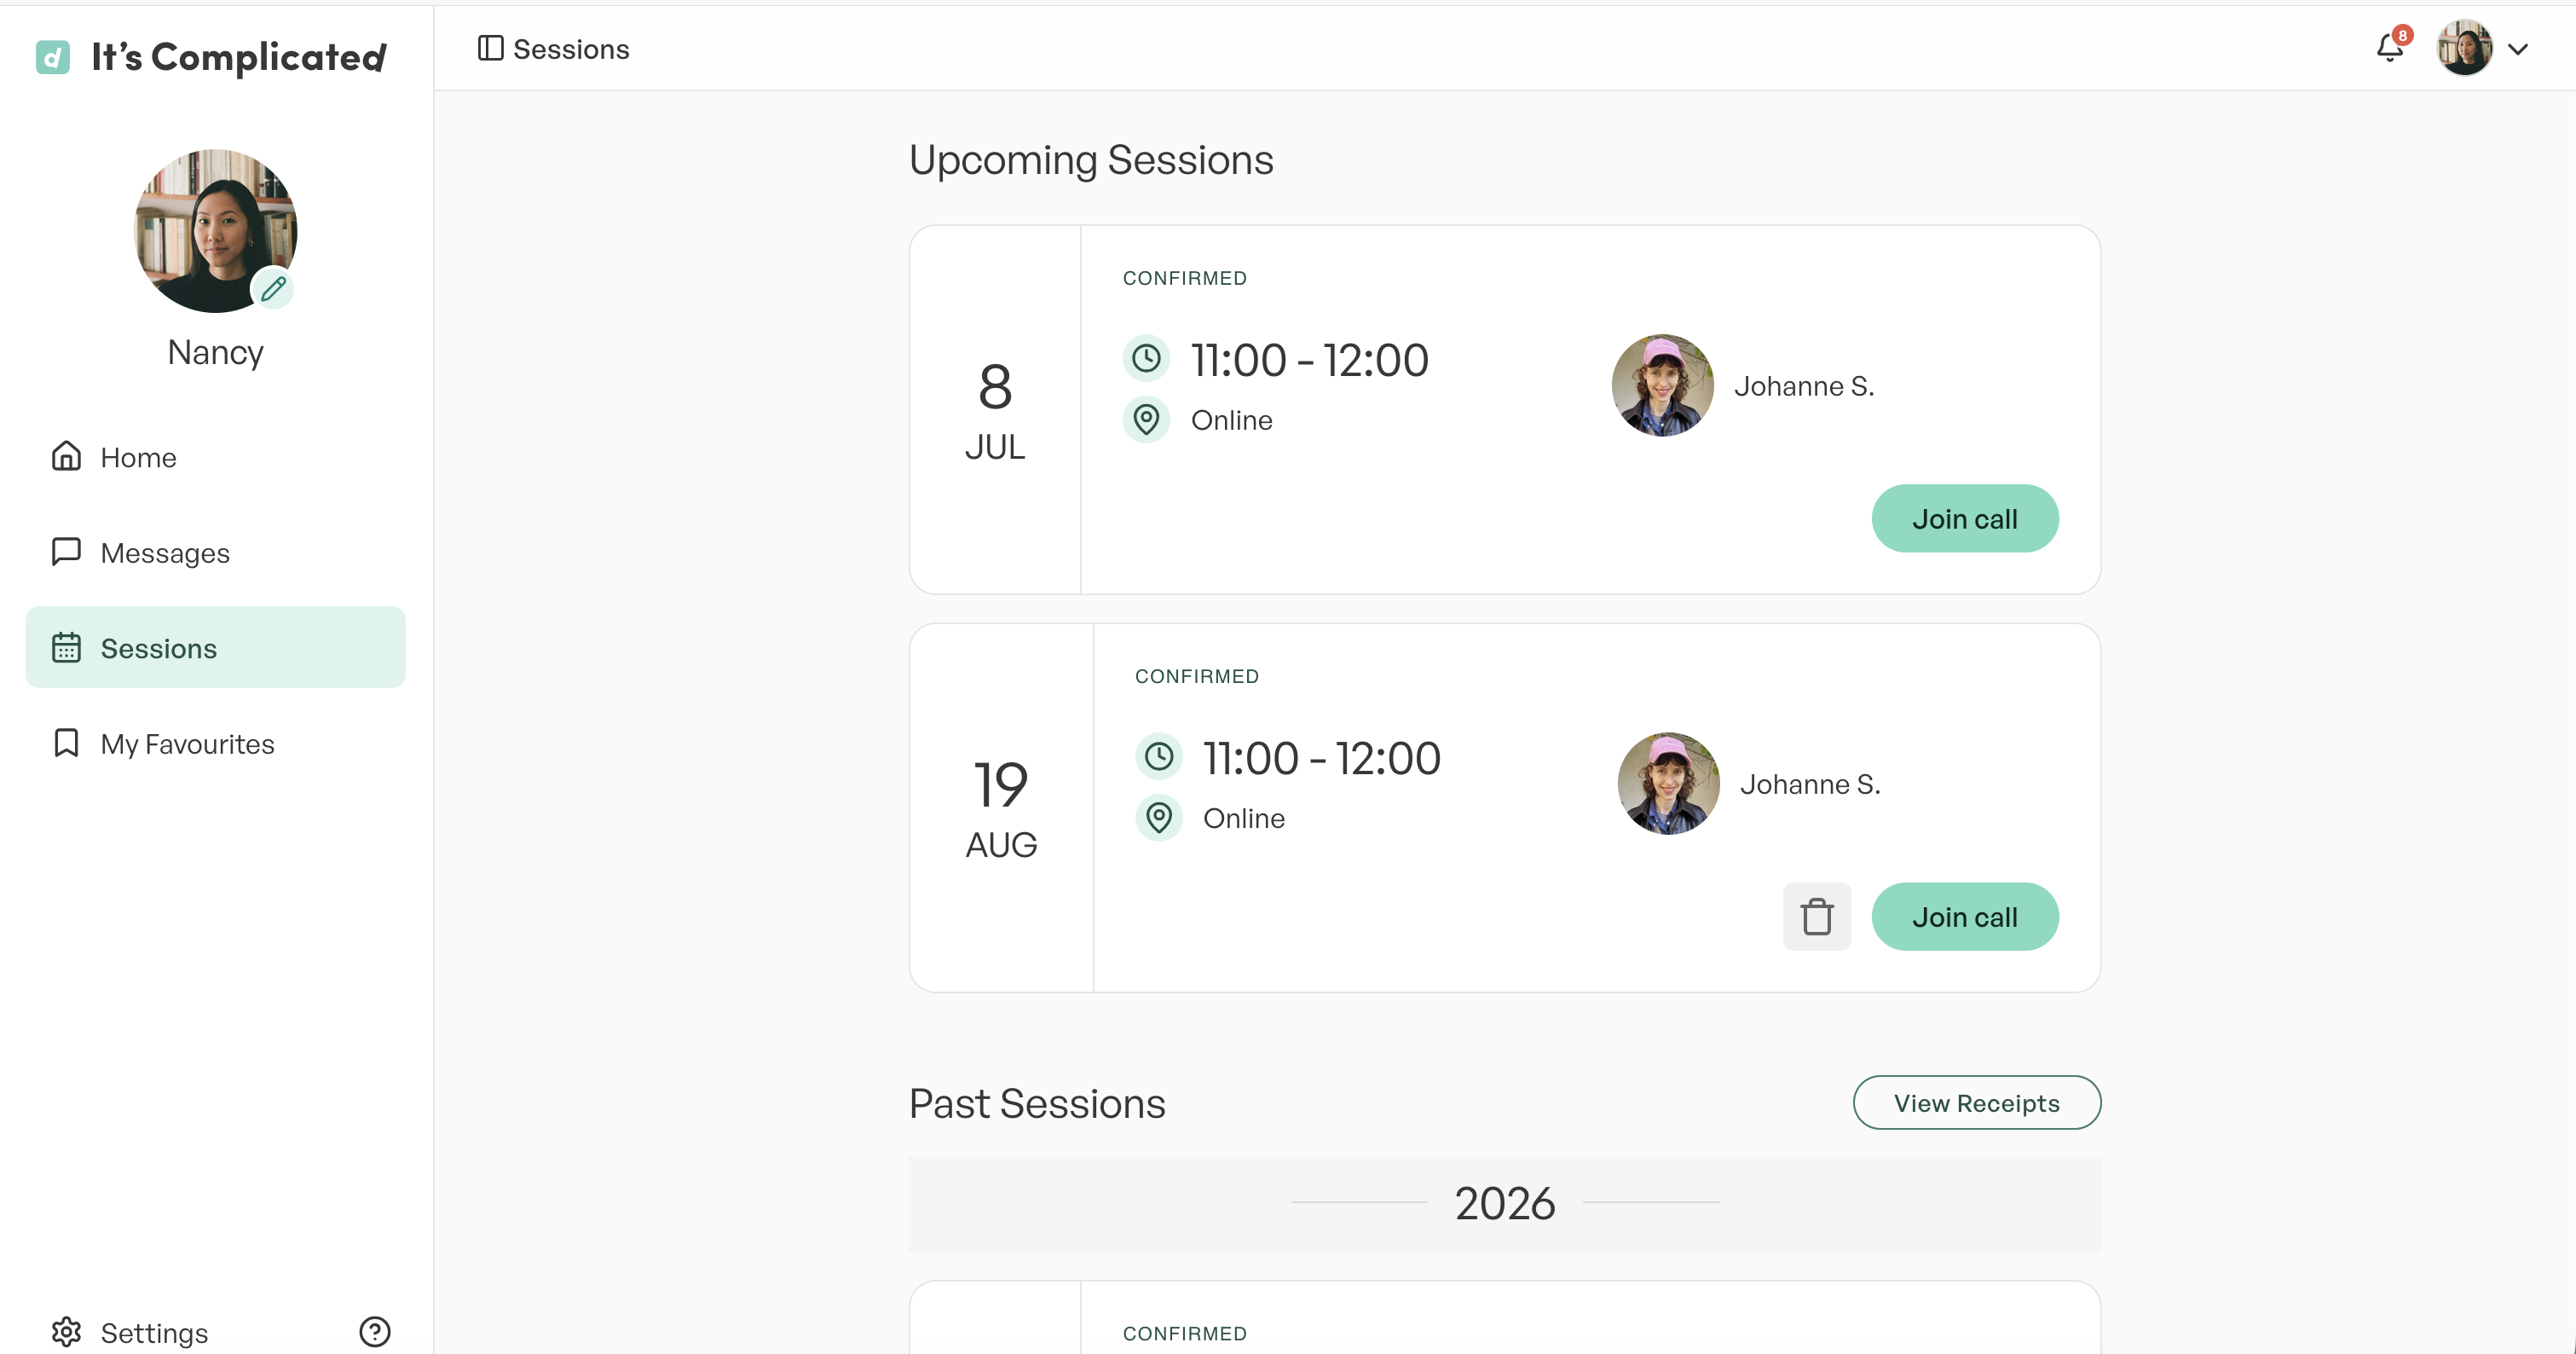This screenshot has width=2576, height=1354.
Task: Open the help question mark icon
Action: pos(374,1332)
